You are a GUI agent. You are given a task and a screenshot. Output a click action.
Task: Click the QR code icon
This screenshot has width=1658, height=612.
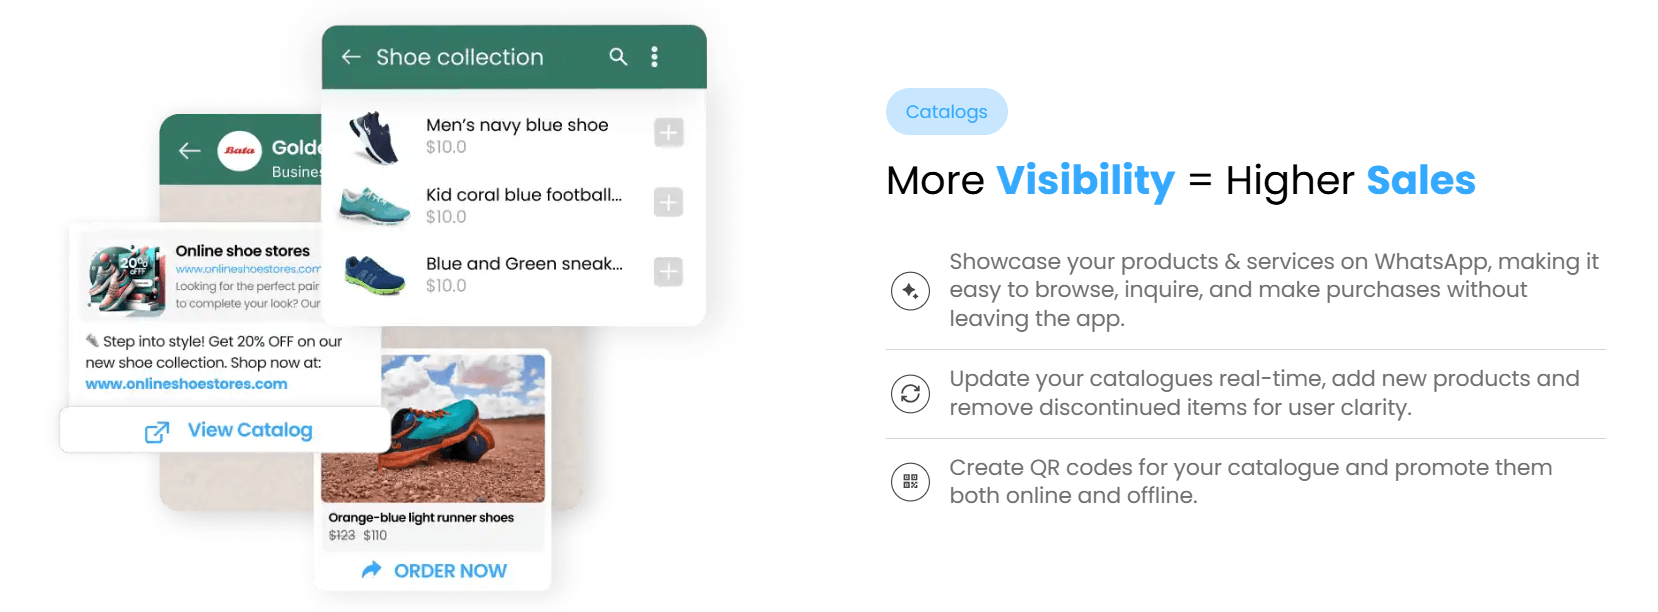[x=910, y=482]
